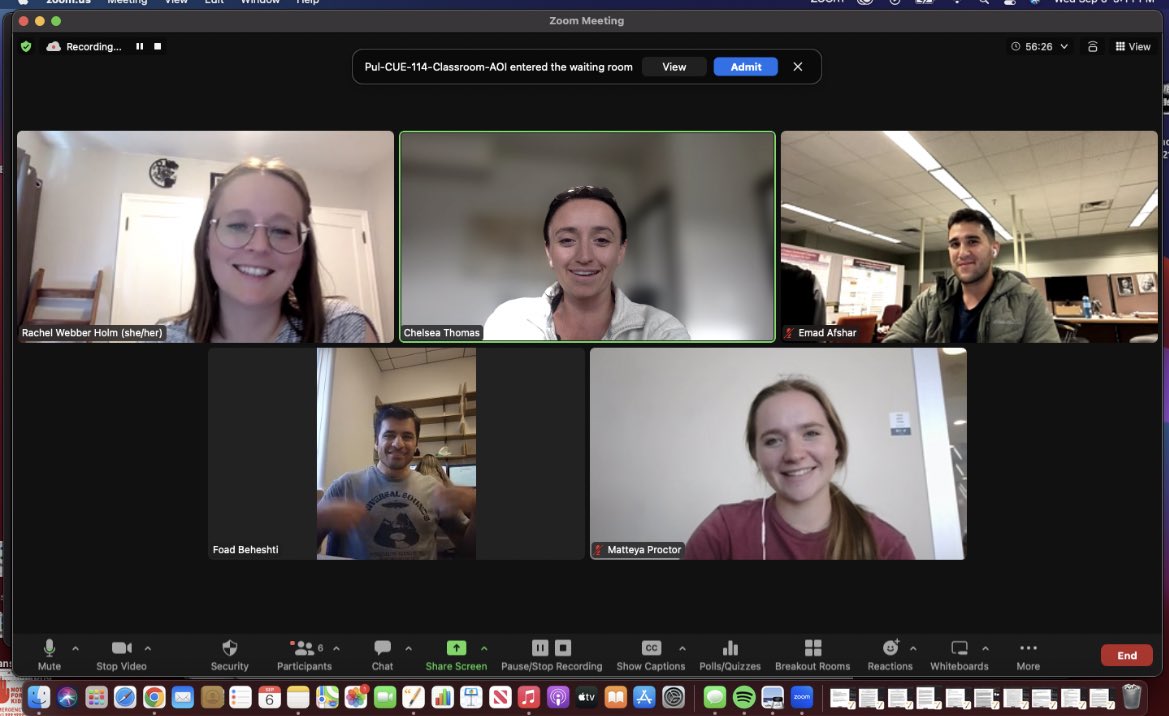Click the name label "Matteya Proctor"
Viewport: 1169px width, 716px height.
[644, 550]
